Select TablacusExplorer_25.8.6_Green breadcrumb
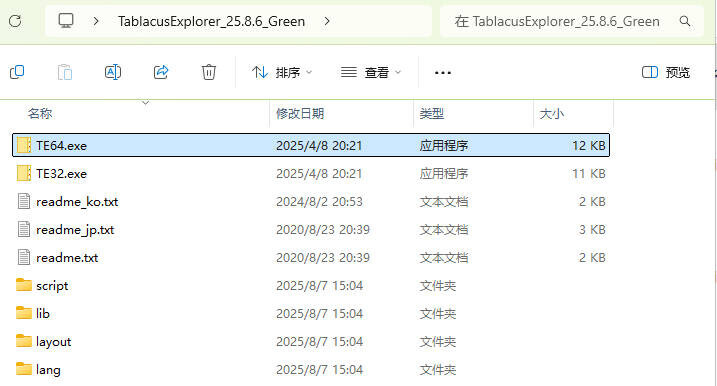 coord(211,21)
